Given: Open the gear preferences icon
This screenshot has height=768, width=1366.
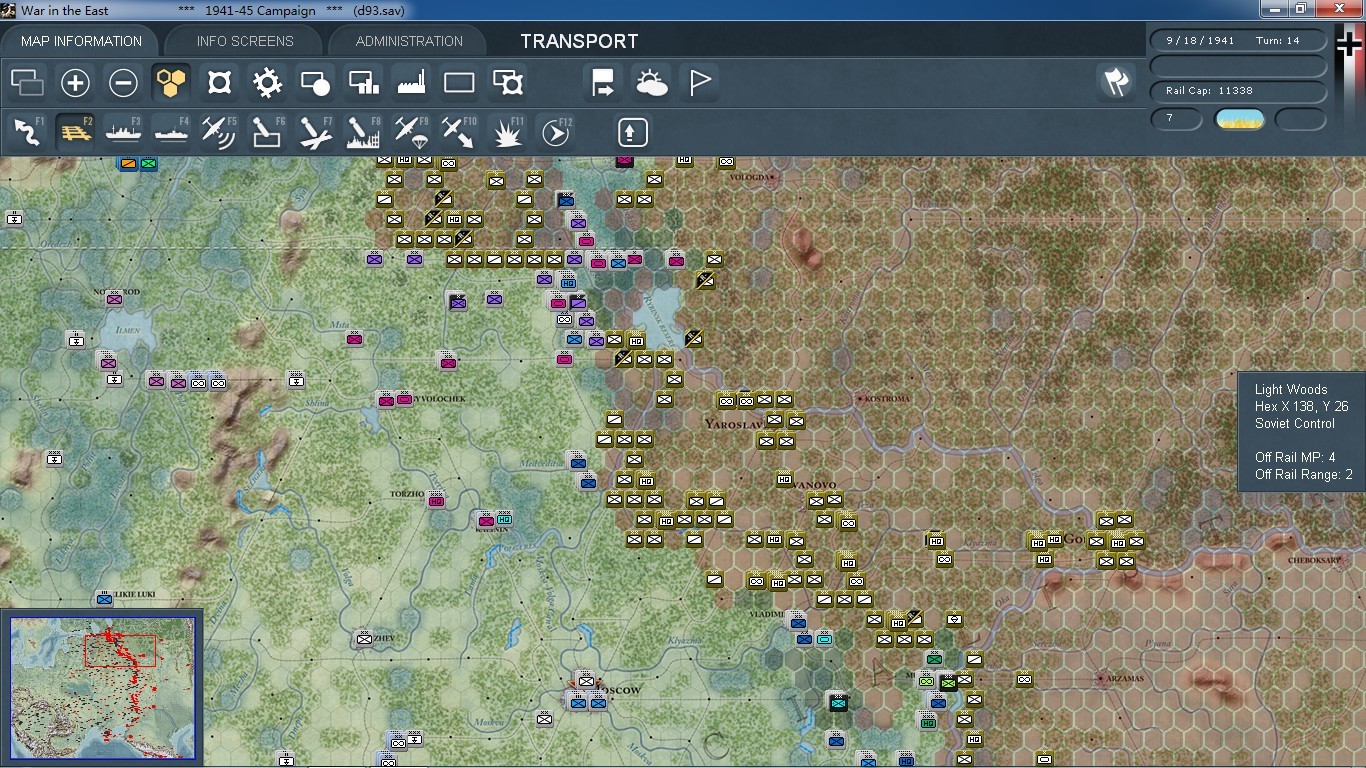Looking at the screenshot, I should pos(267,83).
